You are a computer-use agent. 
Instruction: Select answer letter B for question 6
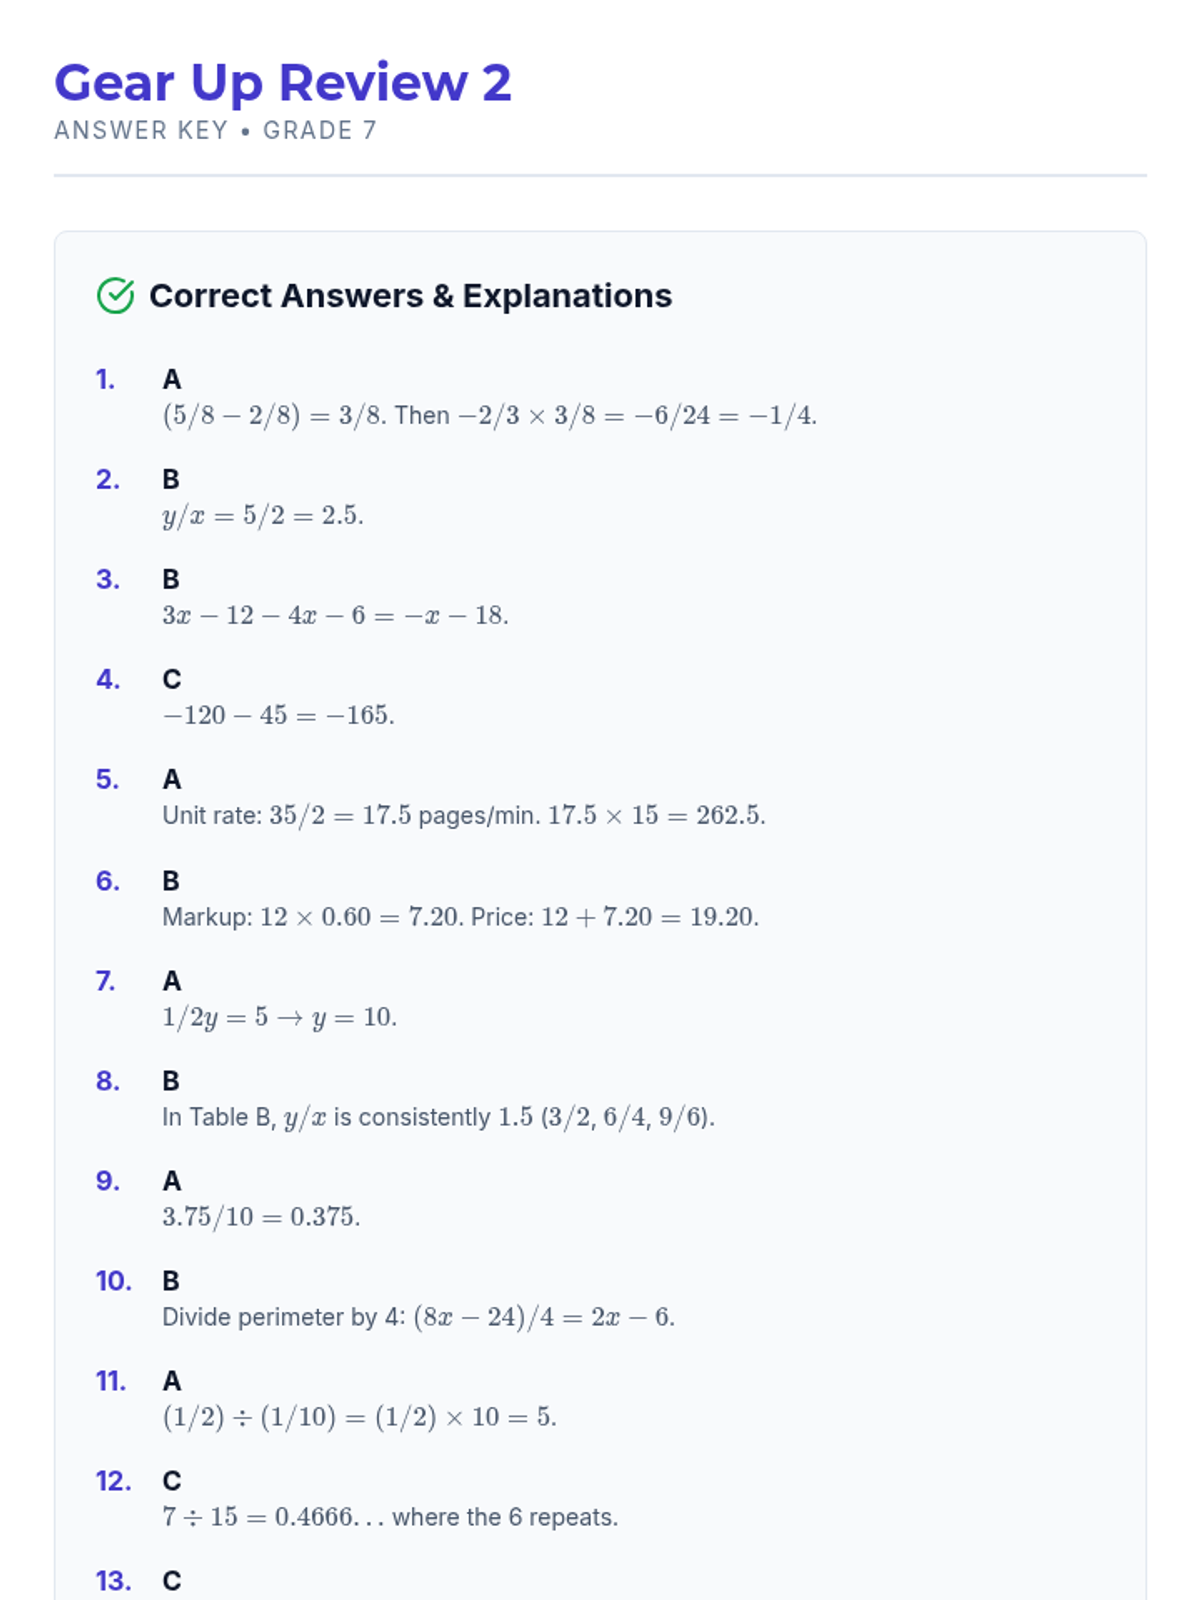tap(171, 881)
